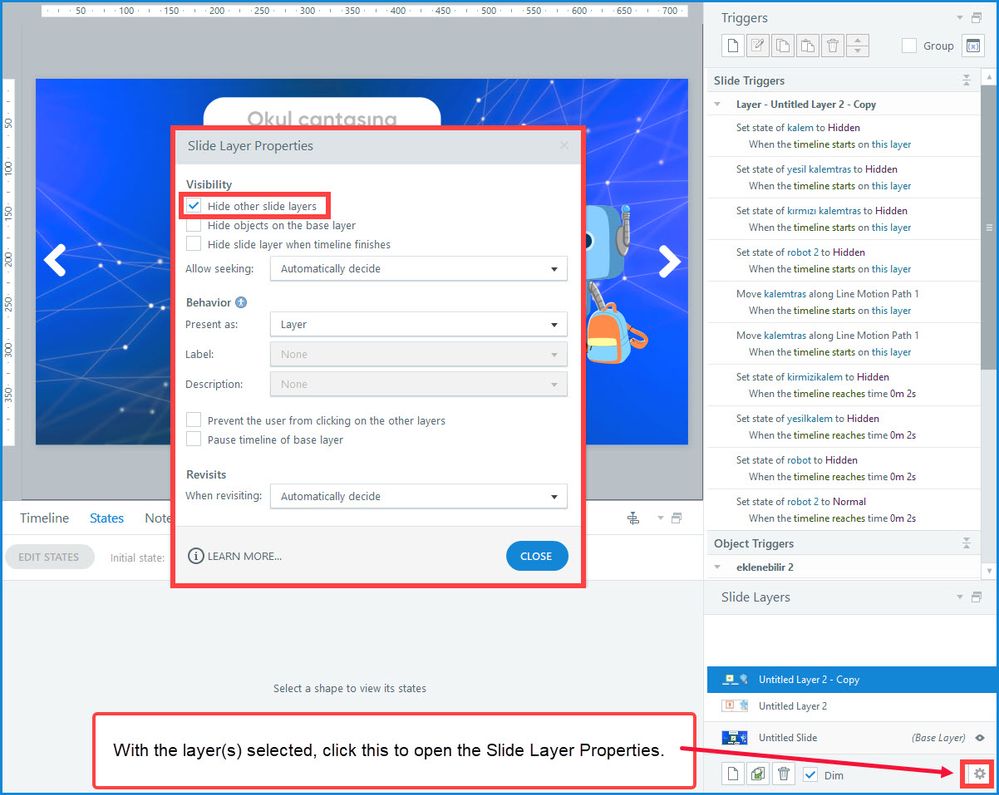Image resolution: width=999 pixels, height=795 pixels.
Task: Close the Slide Layer Properties dialog
Action: [536, 556]
